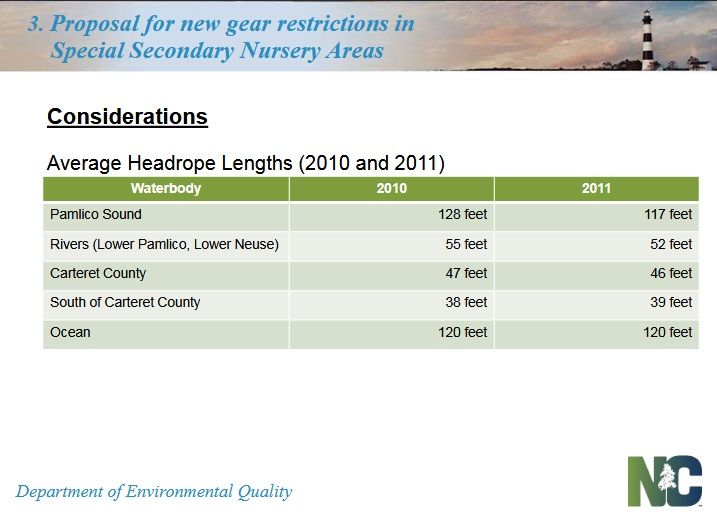Click the 'Considerations' heading

tap(128, 117)
